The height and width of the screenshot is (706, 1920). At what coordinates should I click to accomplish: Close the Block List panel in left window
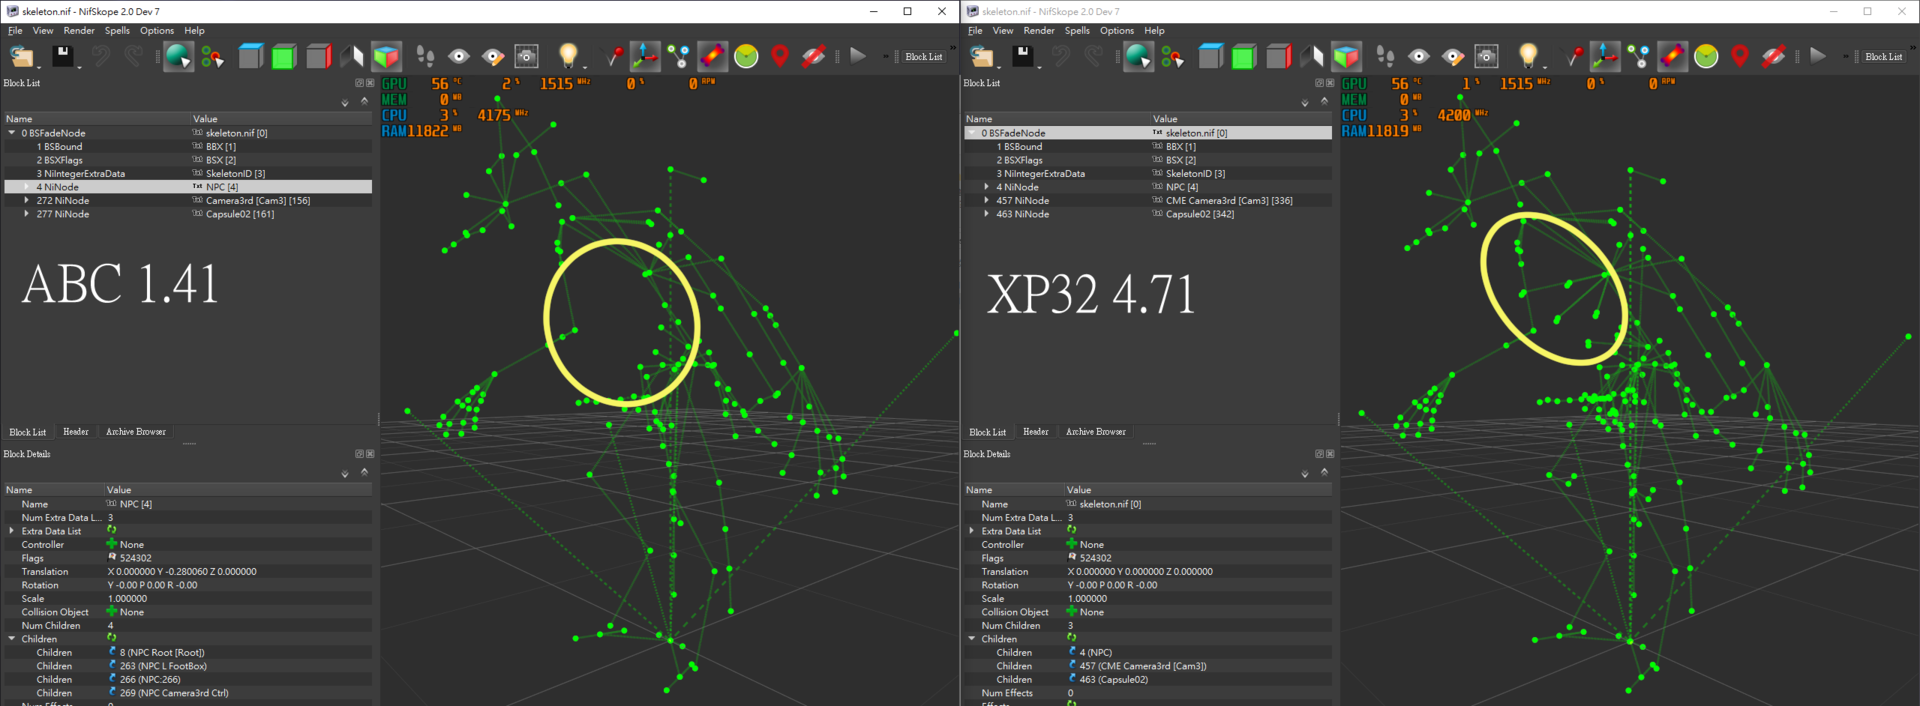370,83
